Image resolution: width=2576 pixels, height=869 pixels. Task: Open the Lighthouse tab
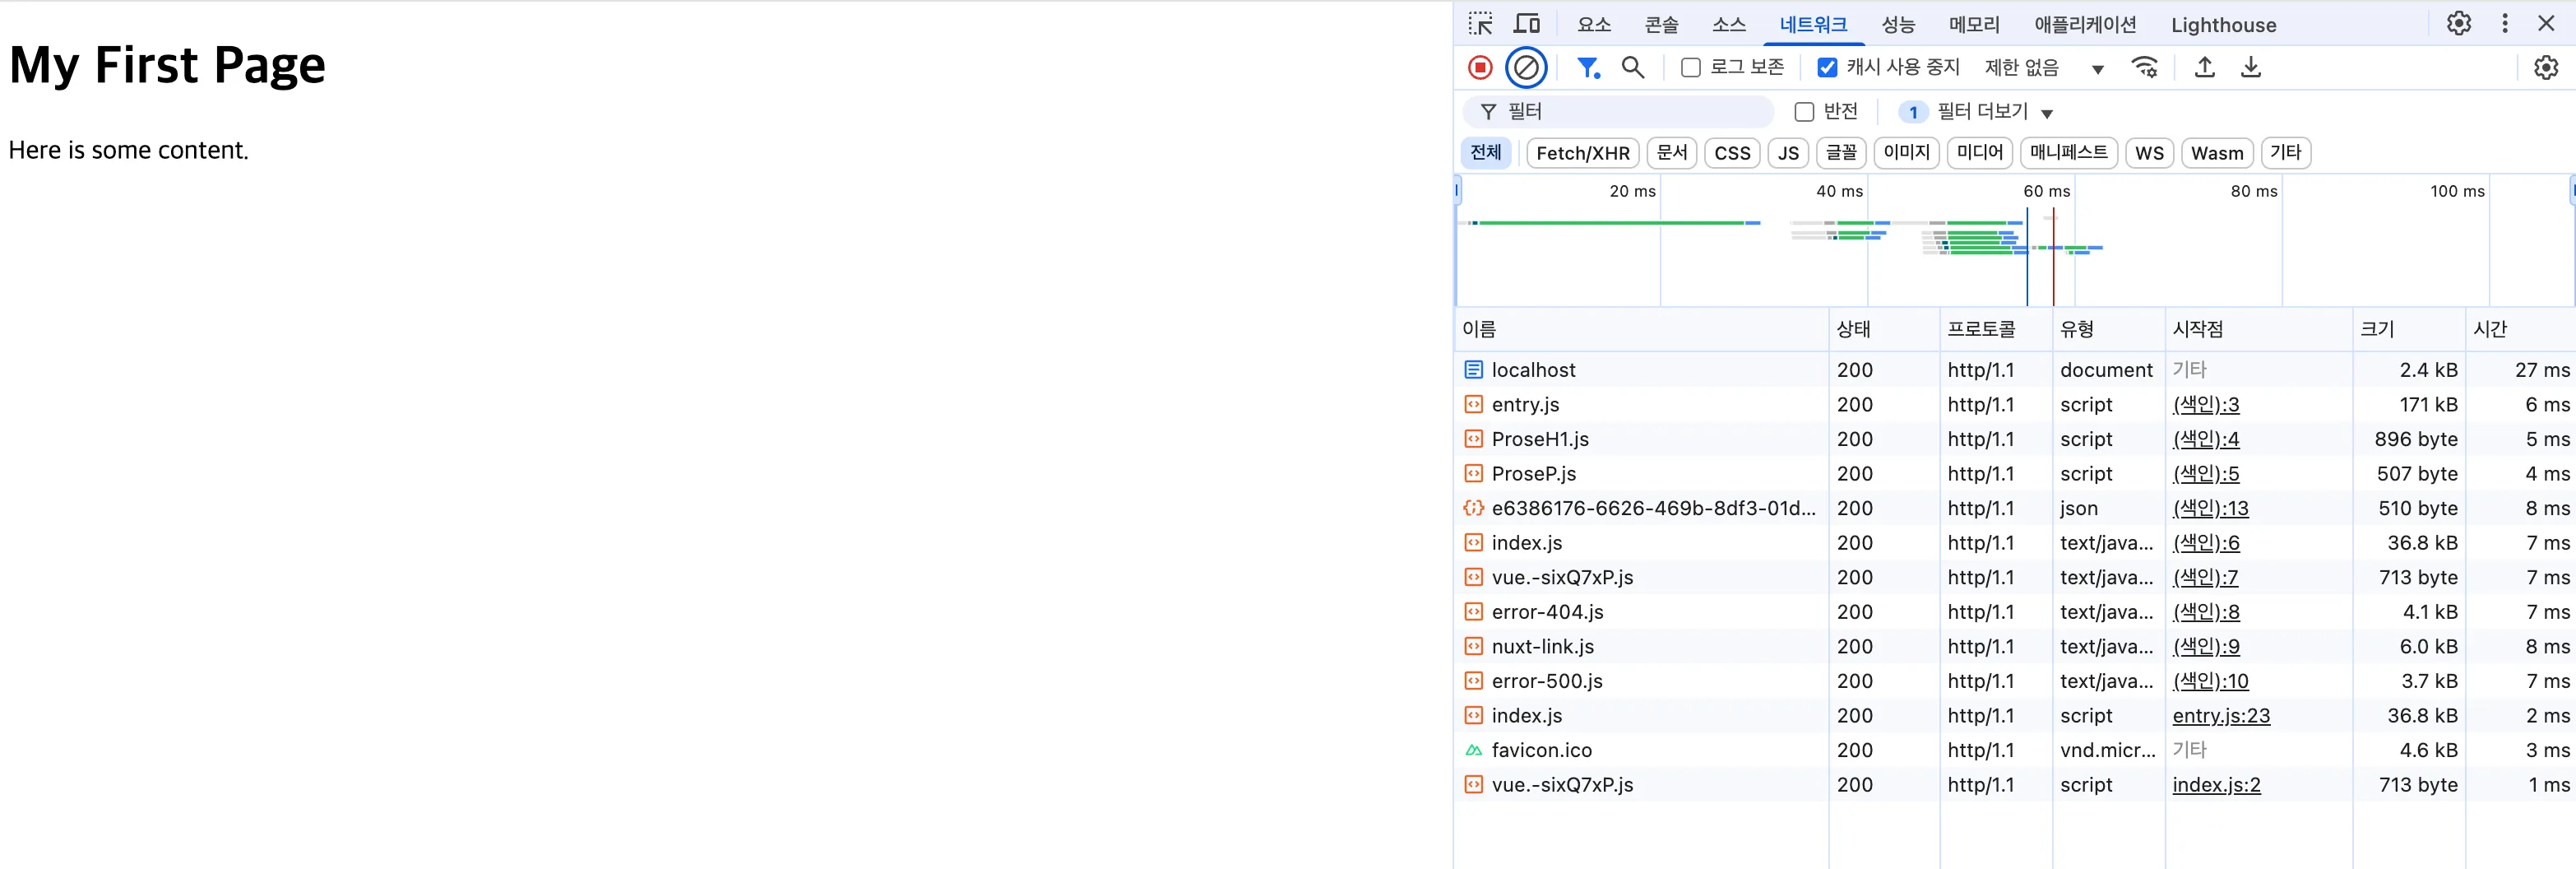(2223, 25)
